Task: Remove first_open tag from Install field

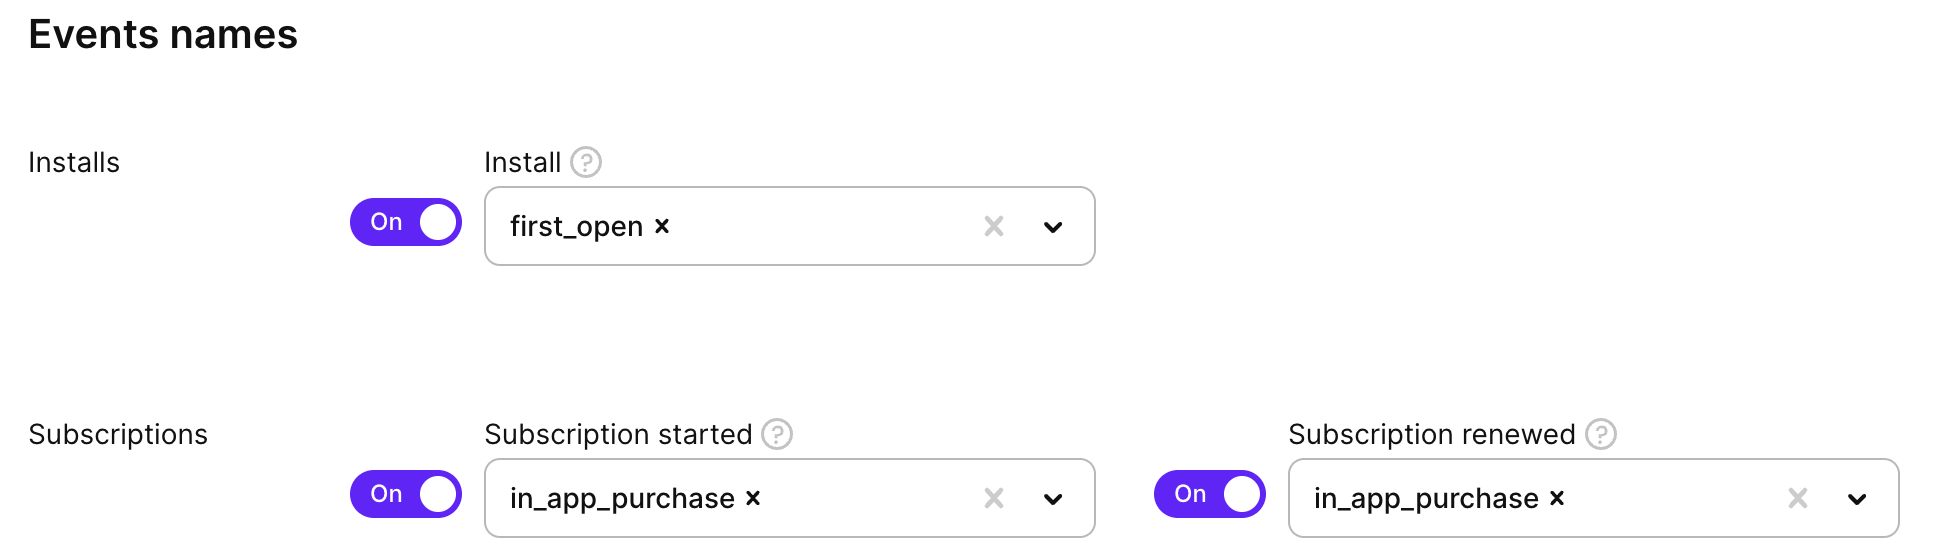Action: coord(662,227)
